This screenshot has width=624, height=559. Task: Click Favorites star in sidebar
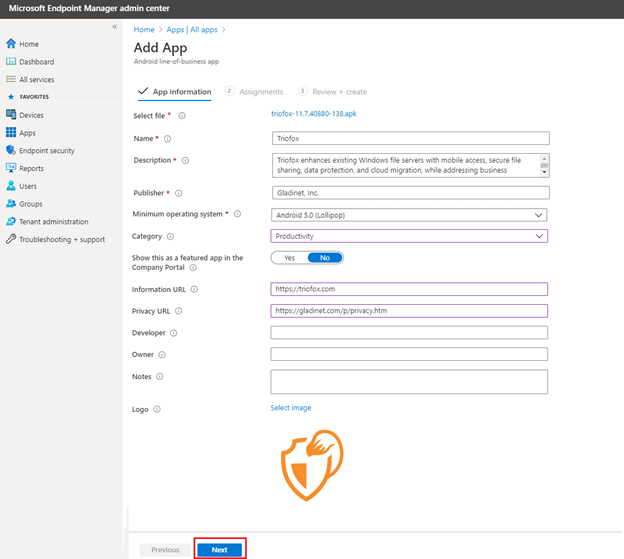pyautogui.click(x=11, y=97)
